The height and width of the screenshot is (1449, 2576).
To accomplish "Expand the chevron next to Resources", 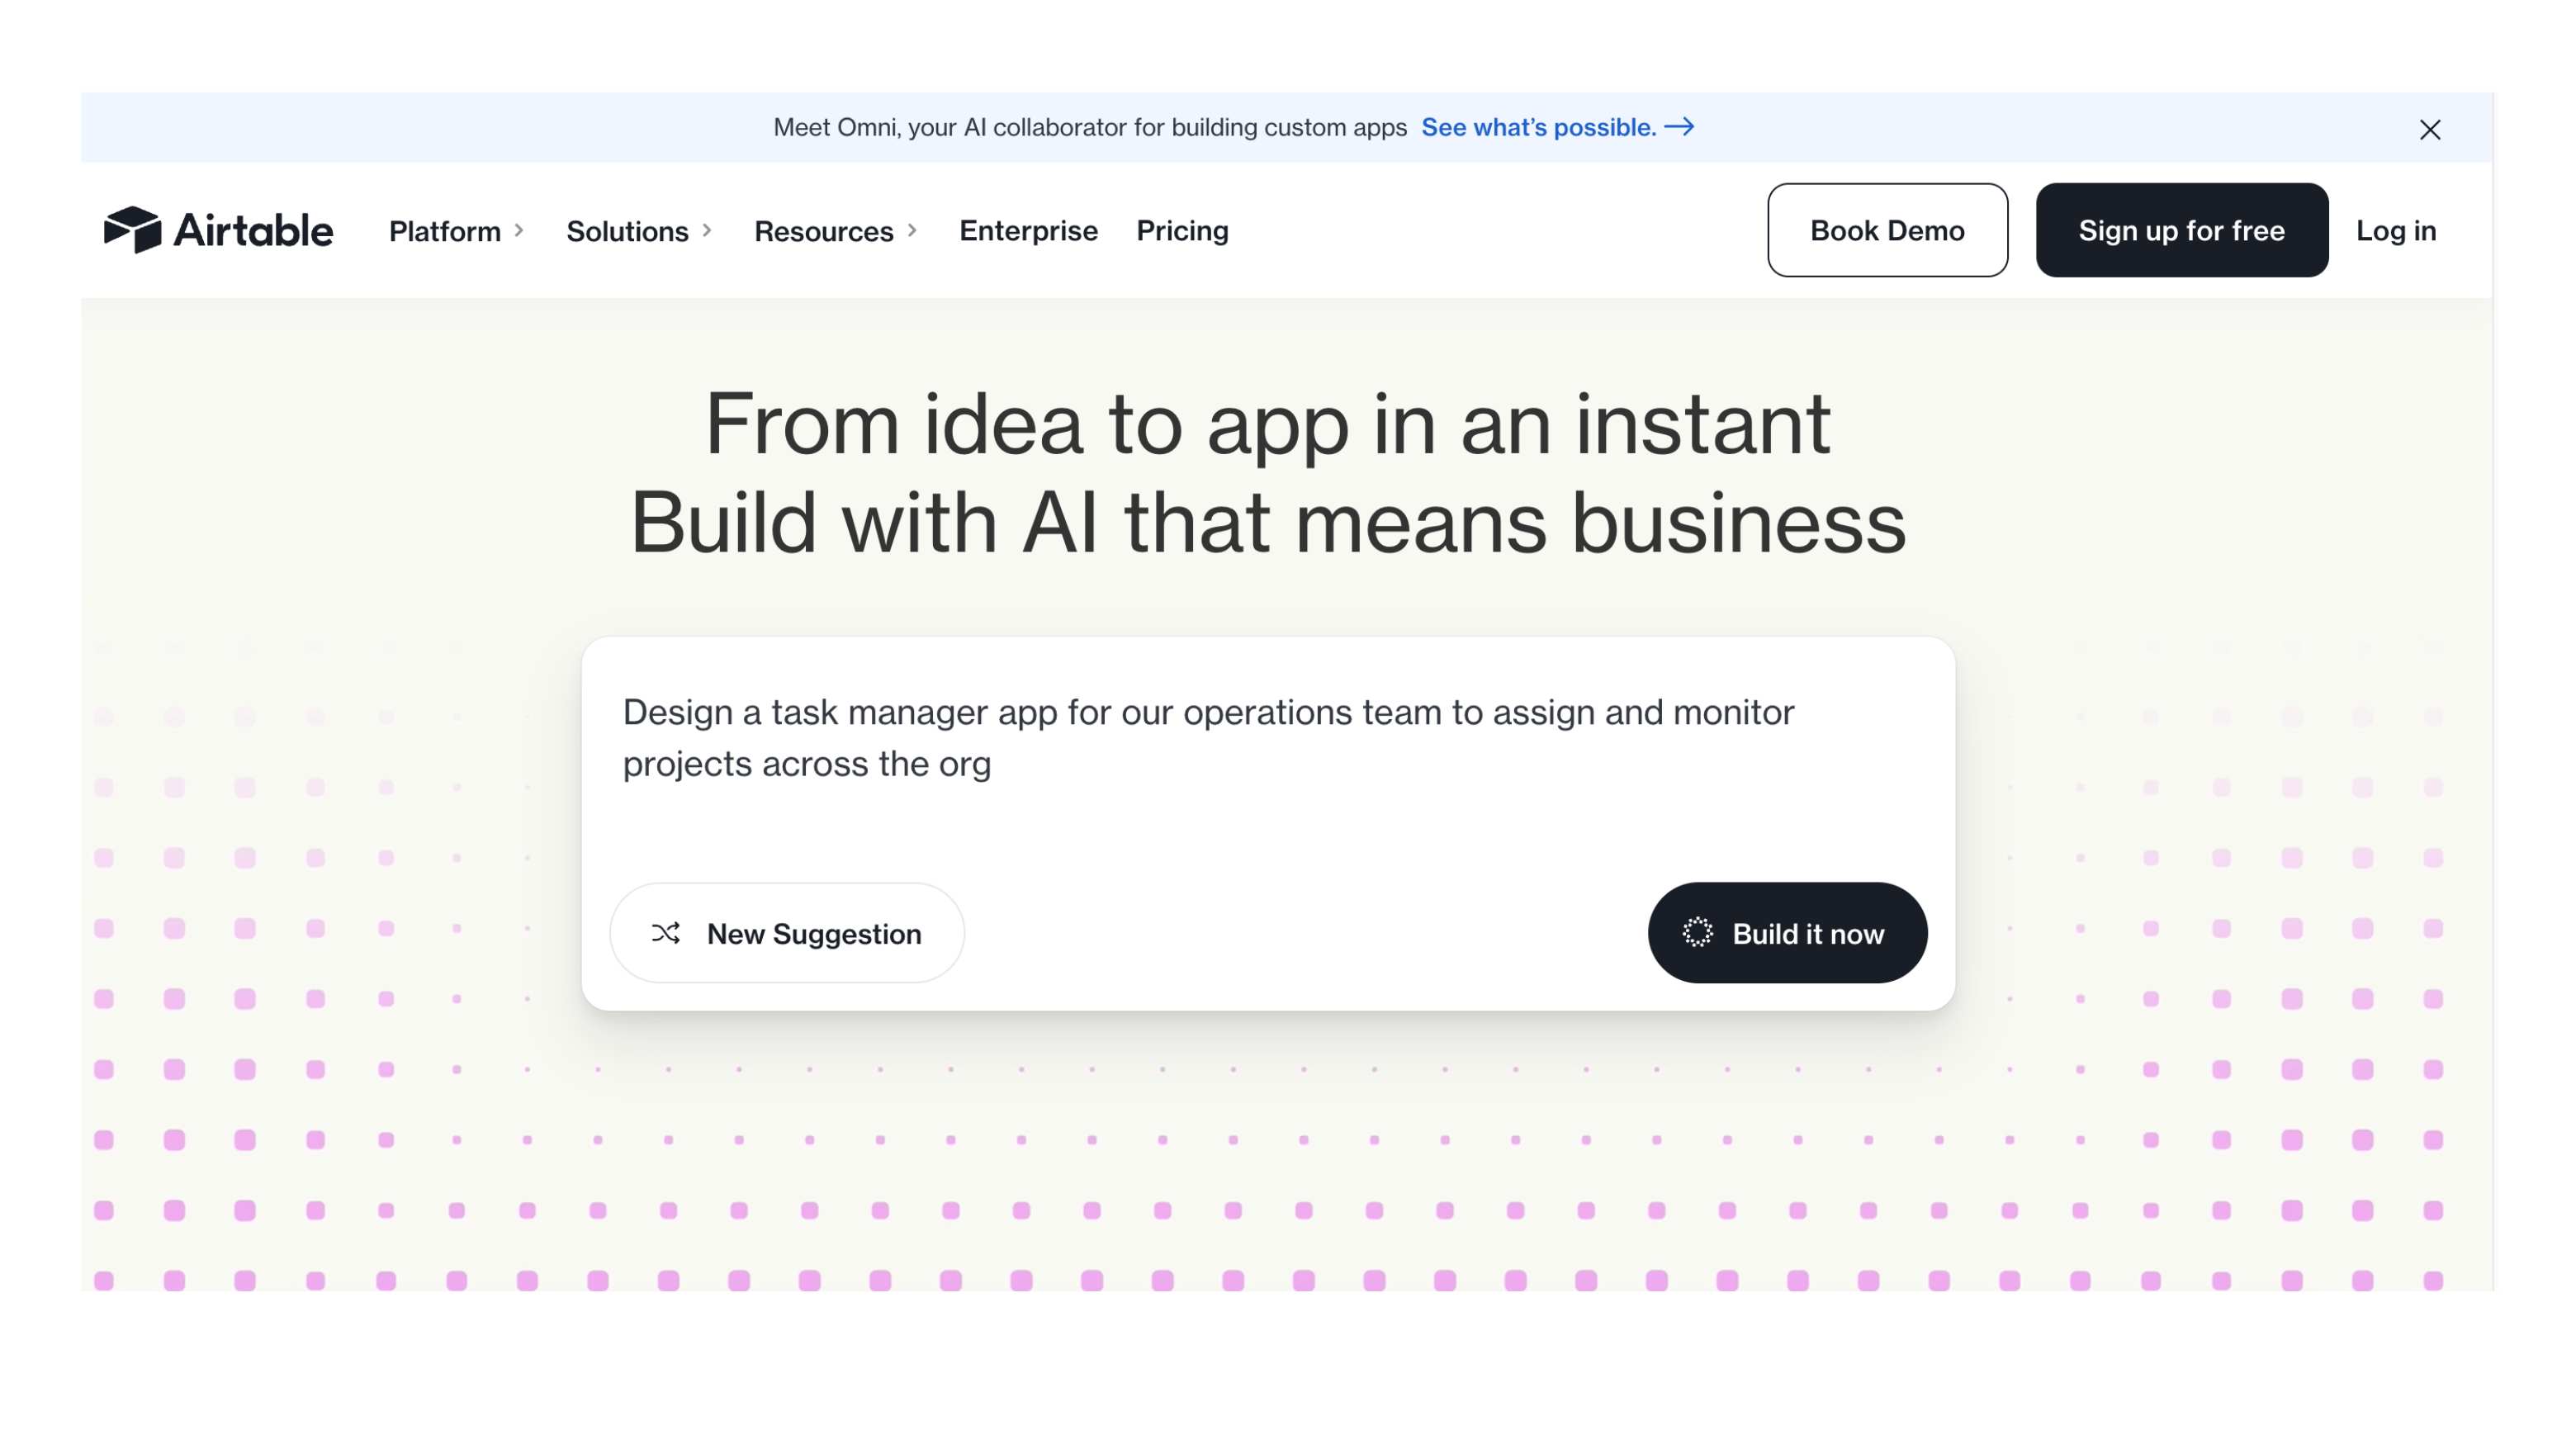I will click(x=912, y=230).
